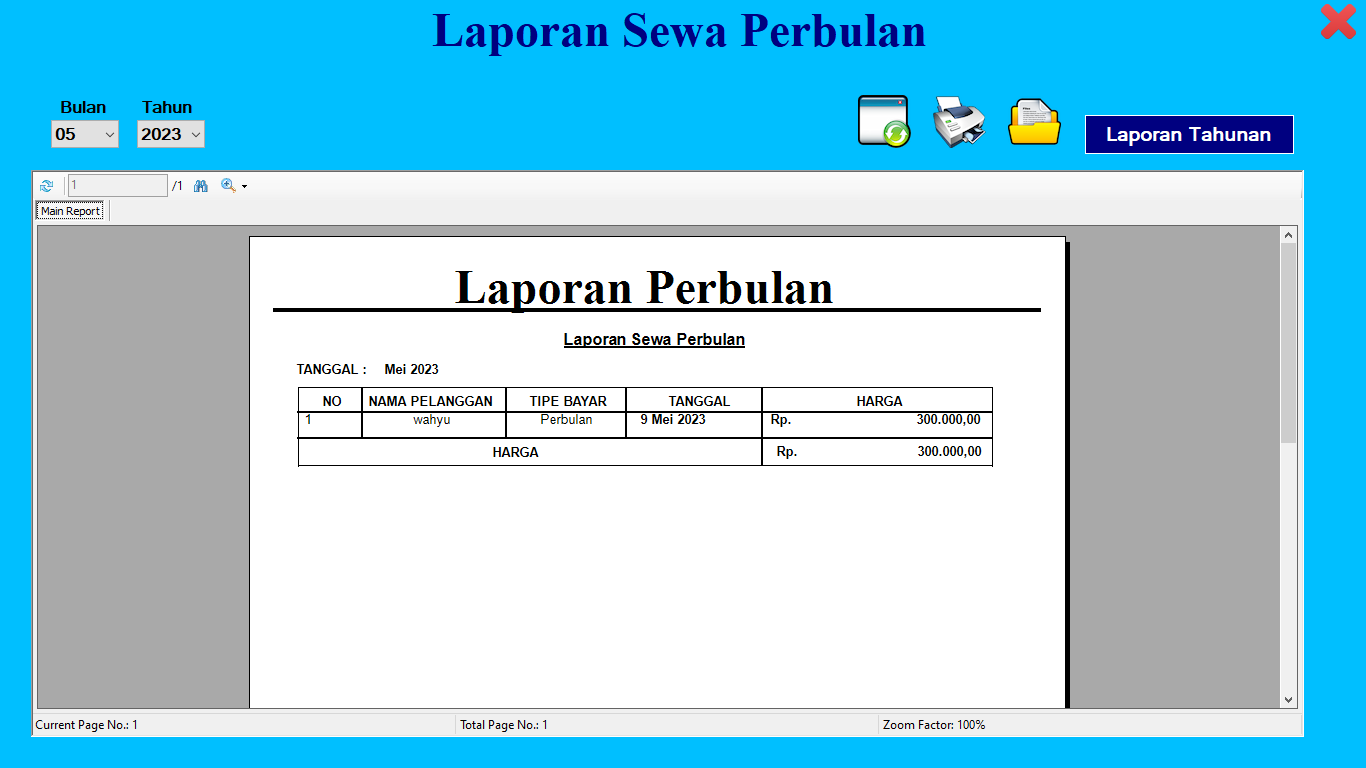
Task: Click the binoculars find text icon
Action: pos(201,186)
